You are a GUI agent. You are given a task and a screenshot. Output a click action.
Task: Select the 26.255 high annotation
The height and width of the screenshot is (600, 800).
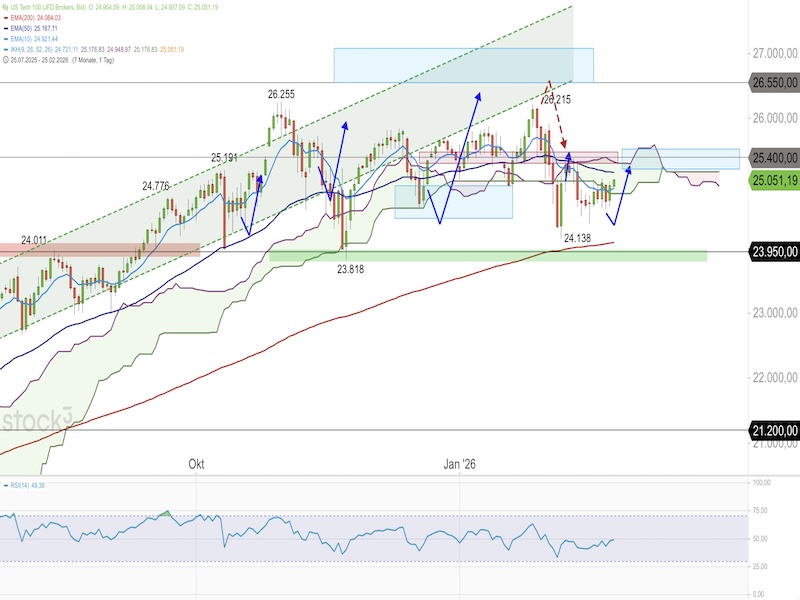click(281, 94)
